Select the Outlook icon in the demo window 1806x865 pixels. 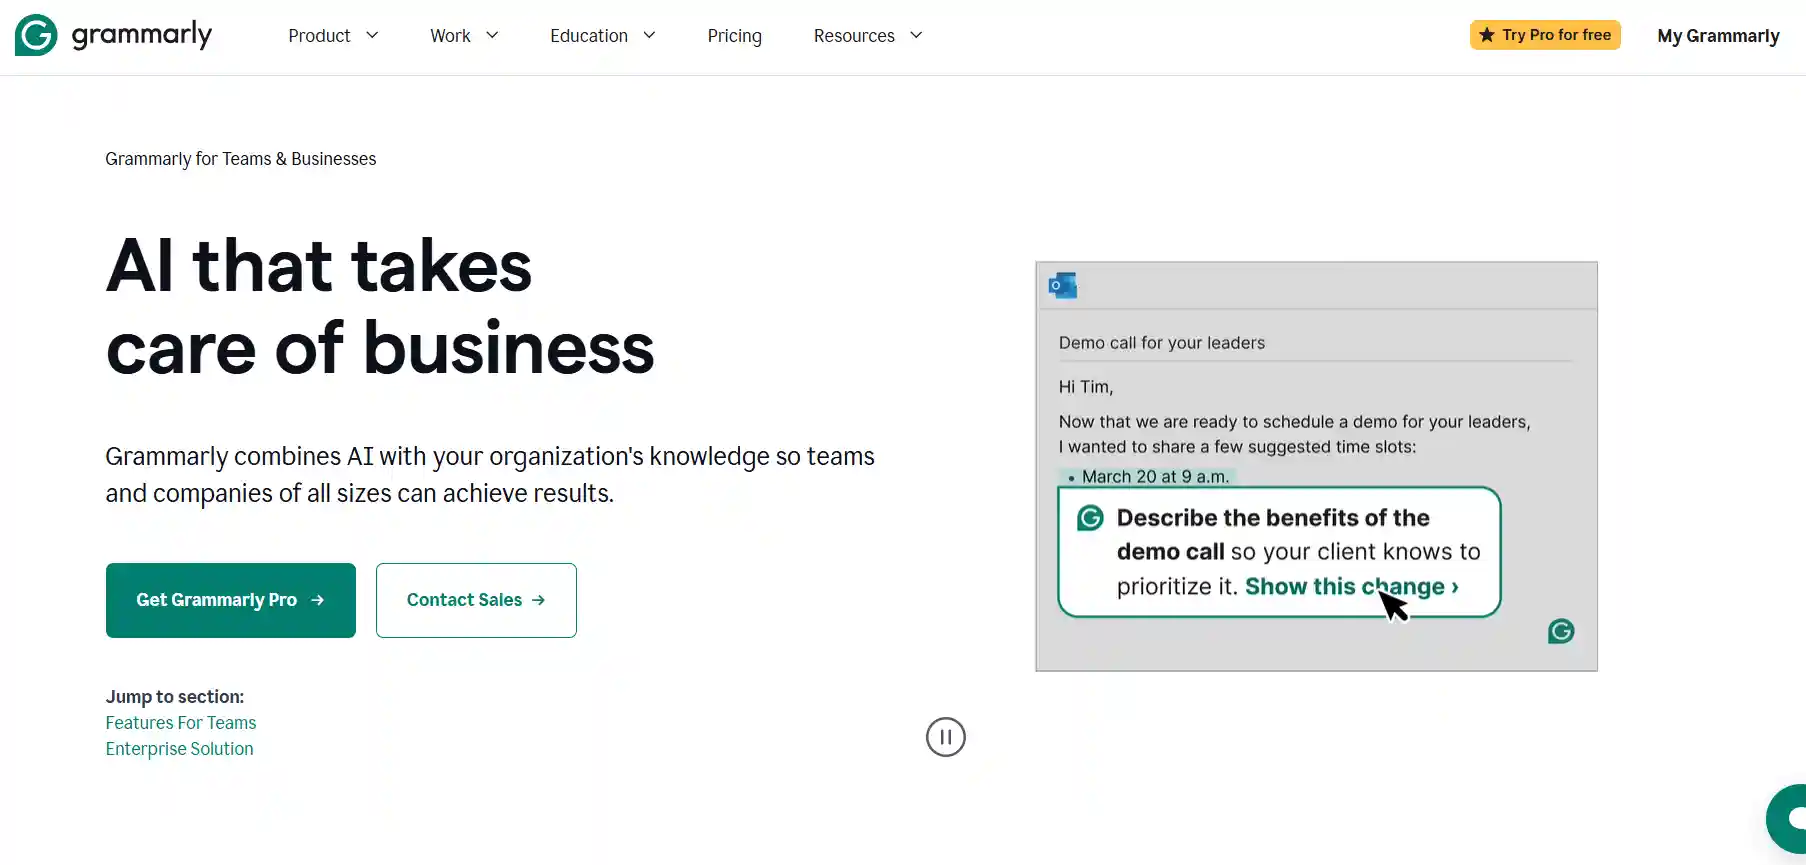tap(1062, 285)
